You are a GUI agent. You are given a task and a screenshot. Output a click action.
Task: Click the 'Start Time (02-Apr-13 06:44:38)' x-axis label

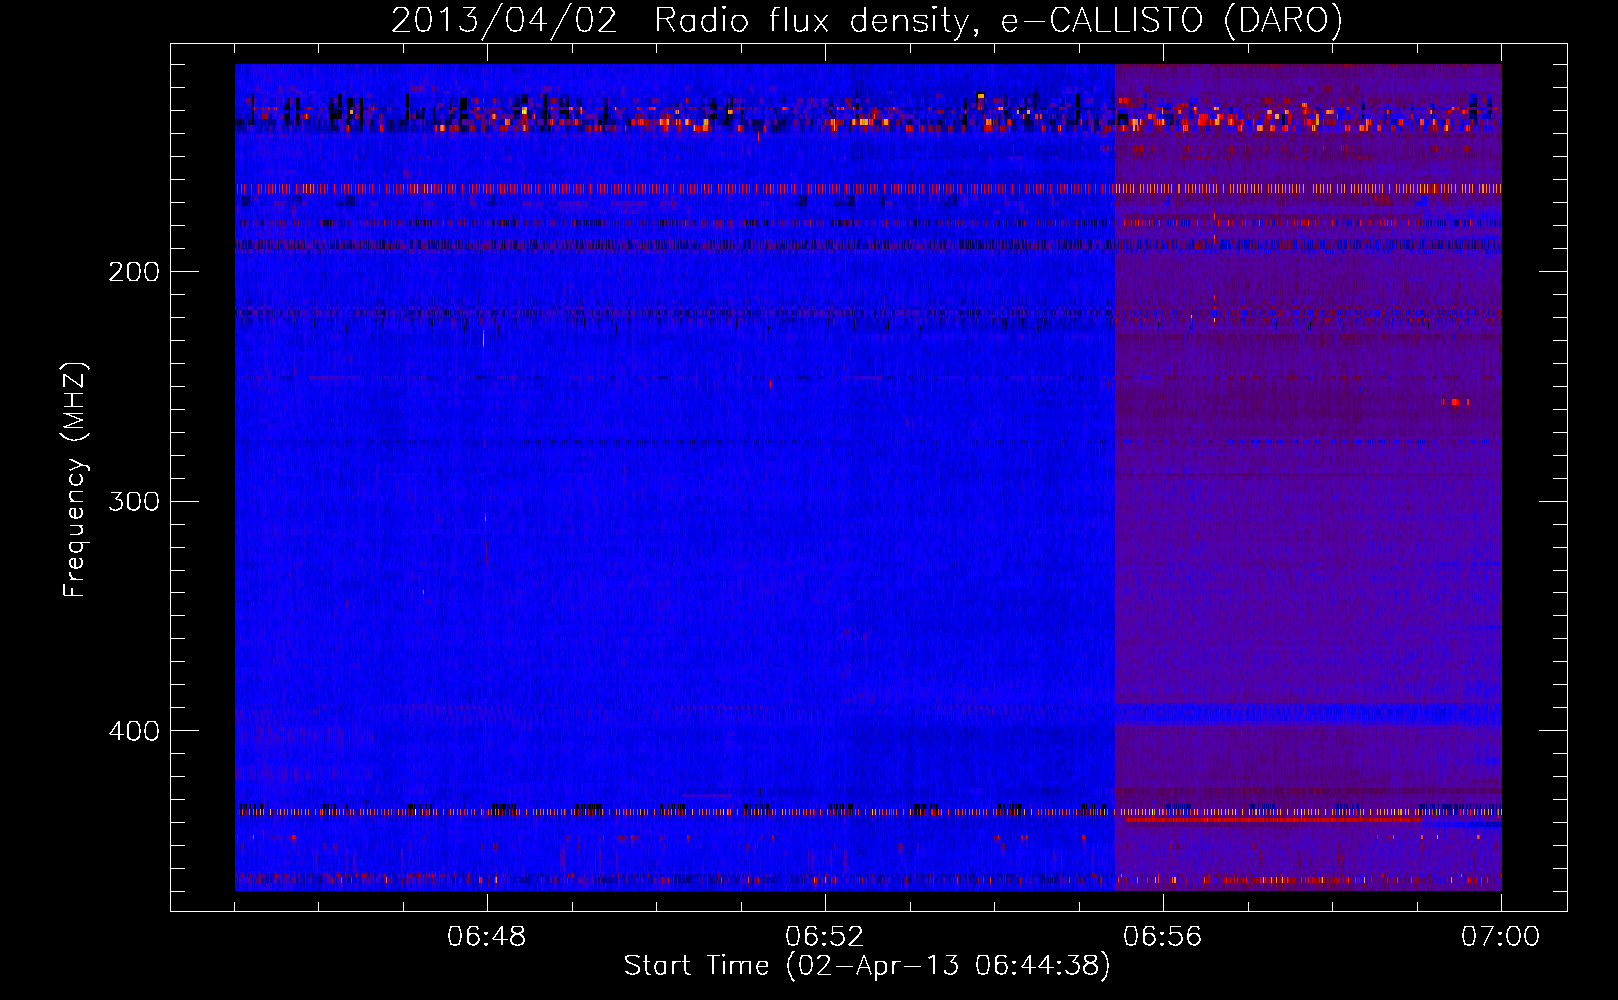pos(867,966)
